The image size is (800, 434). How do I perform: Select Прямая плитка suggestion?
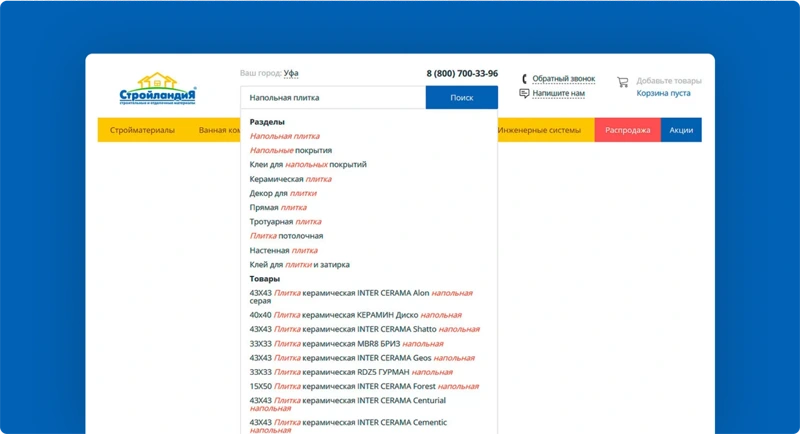click(278, 208)
